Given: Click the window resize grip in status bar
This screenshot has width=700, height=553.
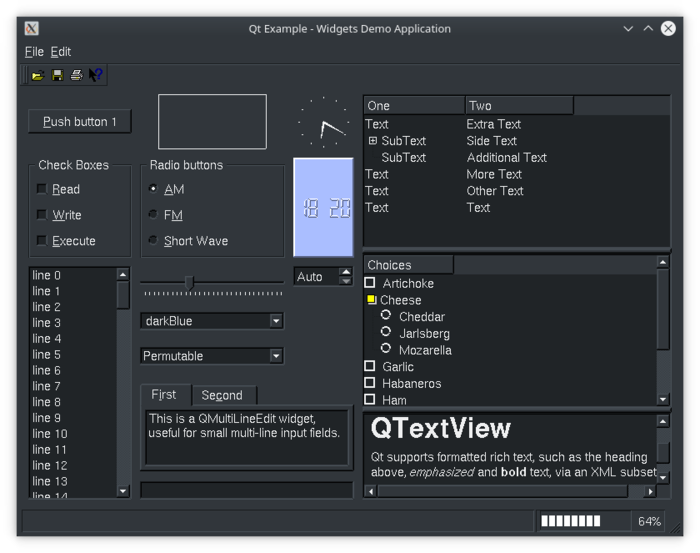Looking at the screenshot, I should click(676, 528).
